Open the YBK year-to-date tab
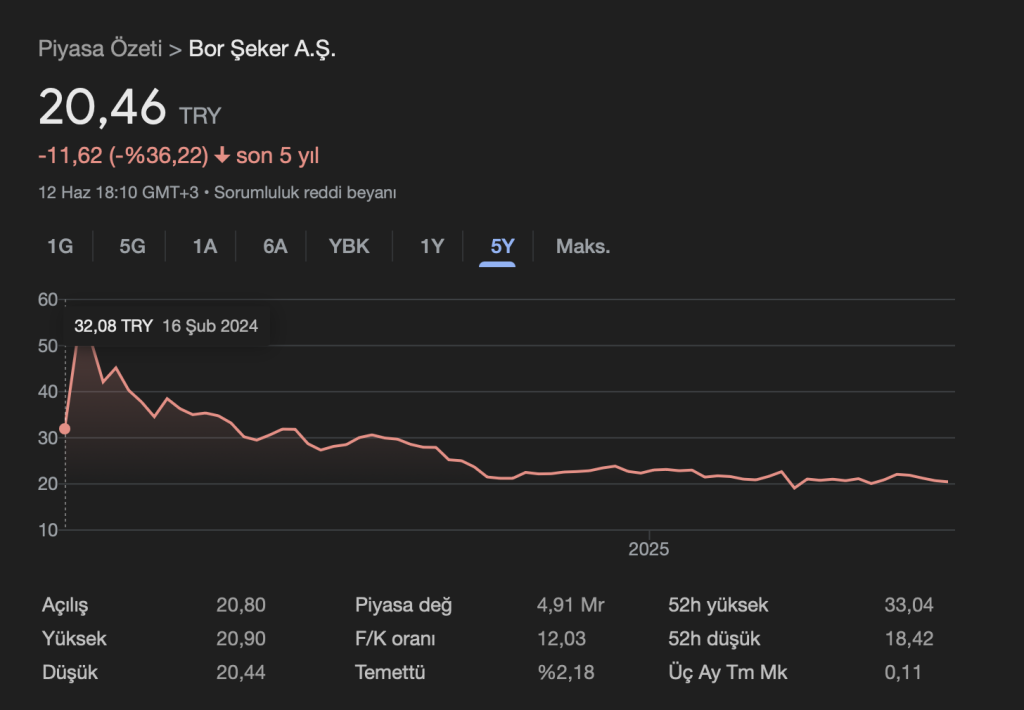 [x=349, y=246]
